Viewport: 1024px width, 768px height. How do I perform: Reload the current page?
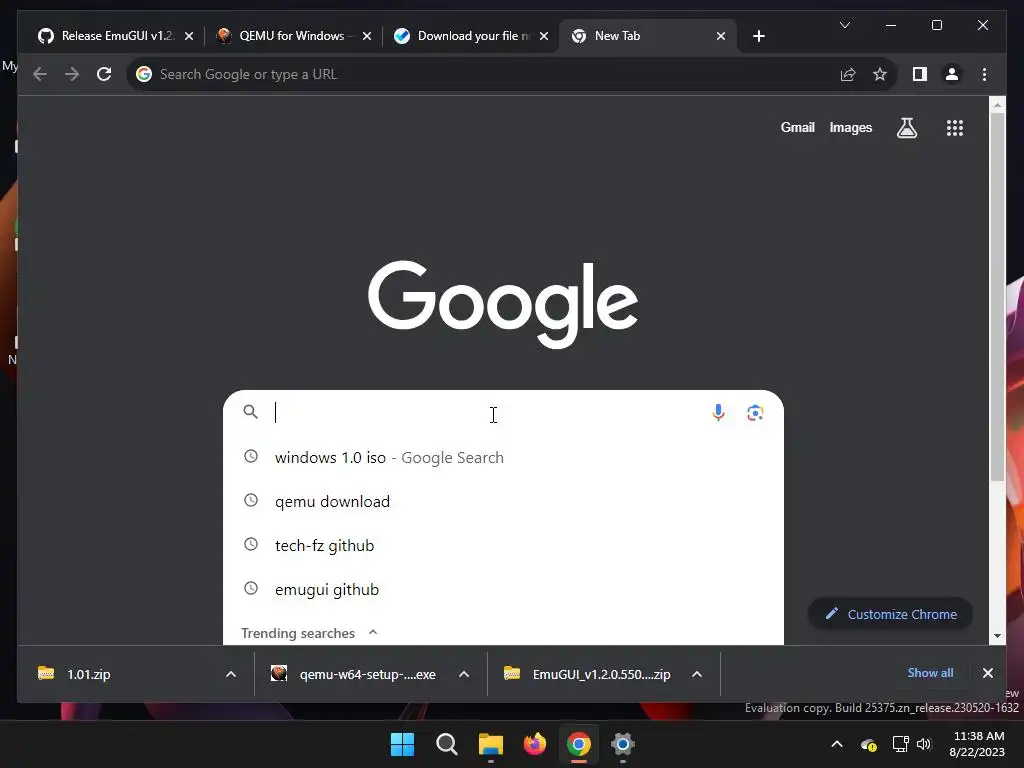pos(104,74)
